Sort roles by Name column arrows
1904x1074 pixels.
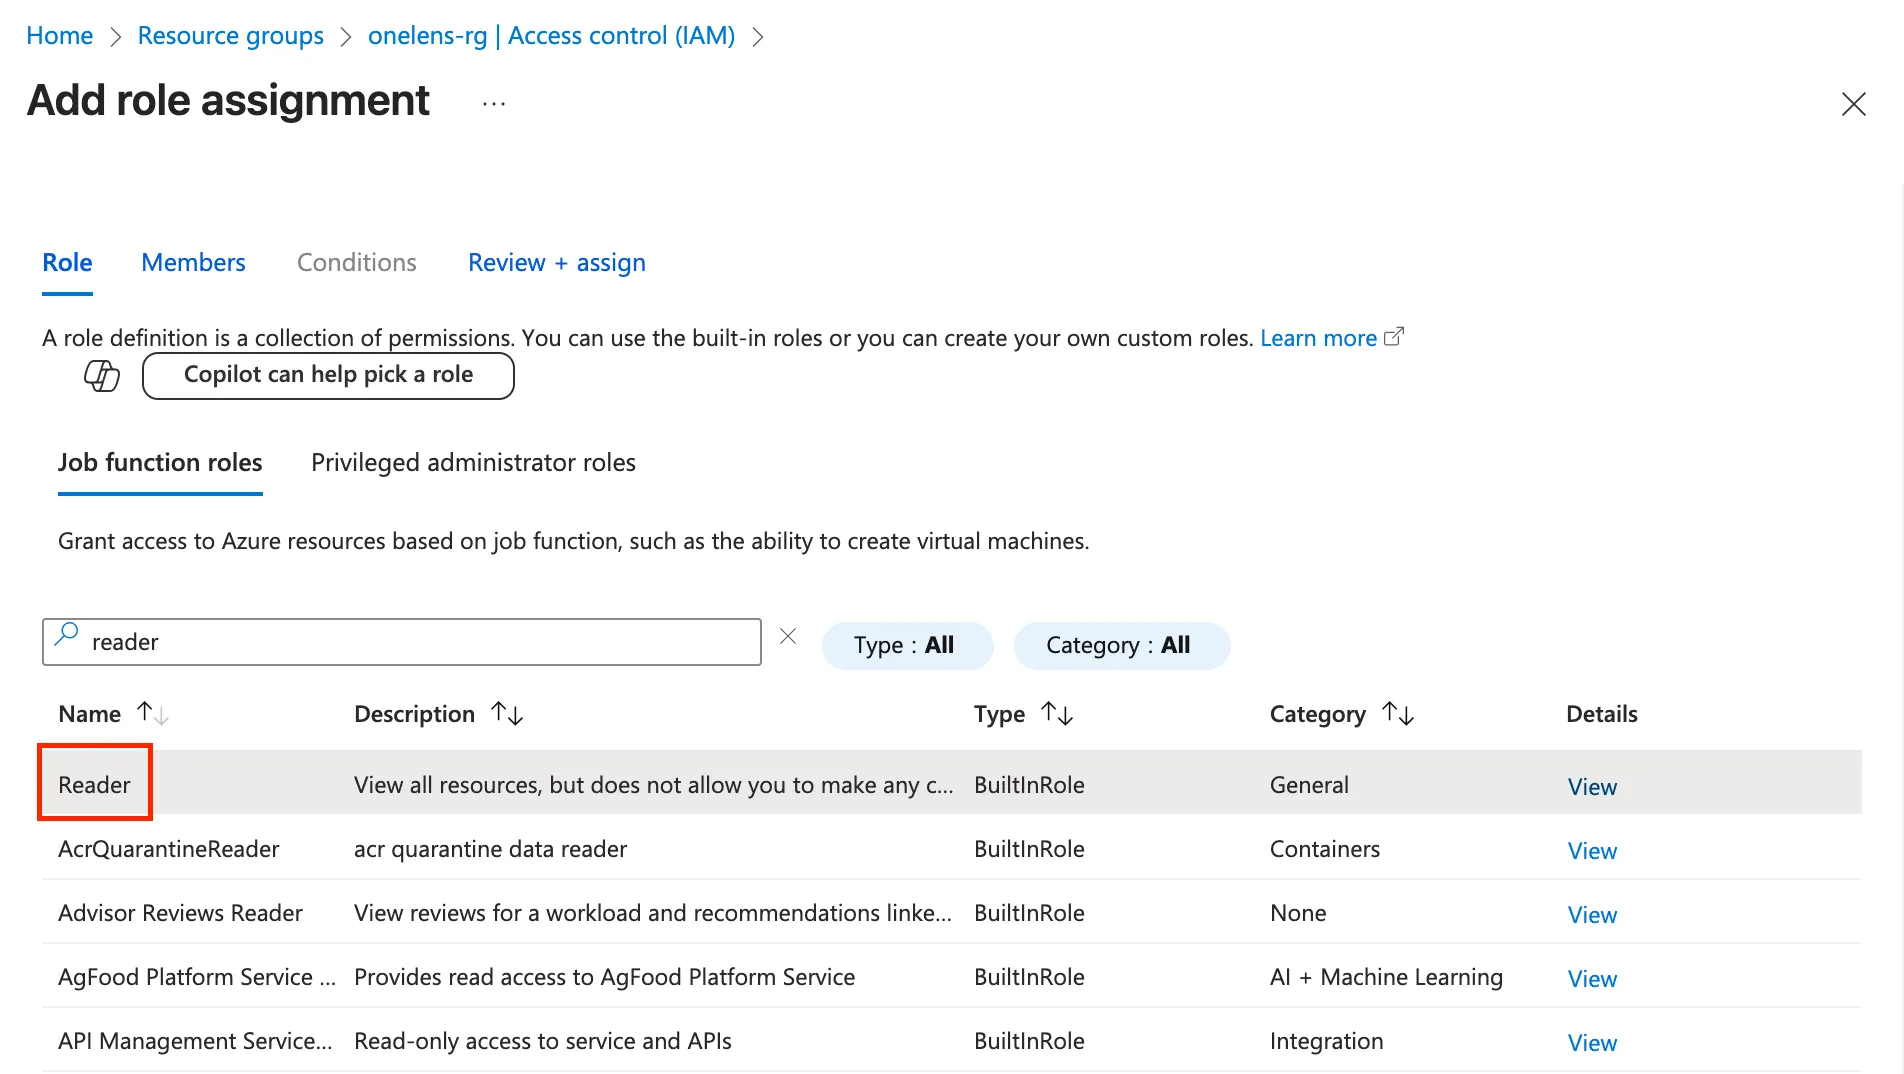[x=152, y=714]
